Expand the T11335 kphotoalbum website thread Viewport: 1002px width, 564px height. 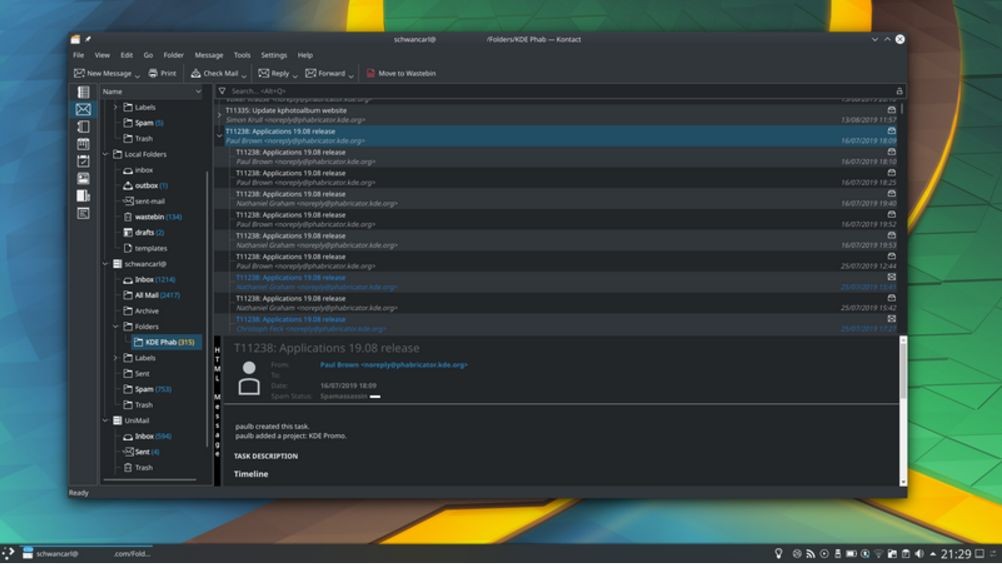[x=219, y=115]
